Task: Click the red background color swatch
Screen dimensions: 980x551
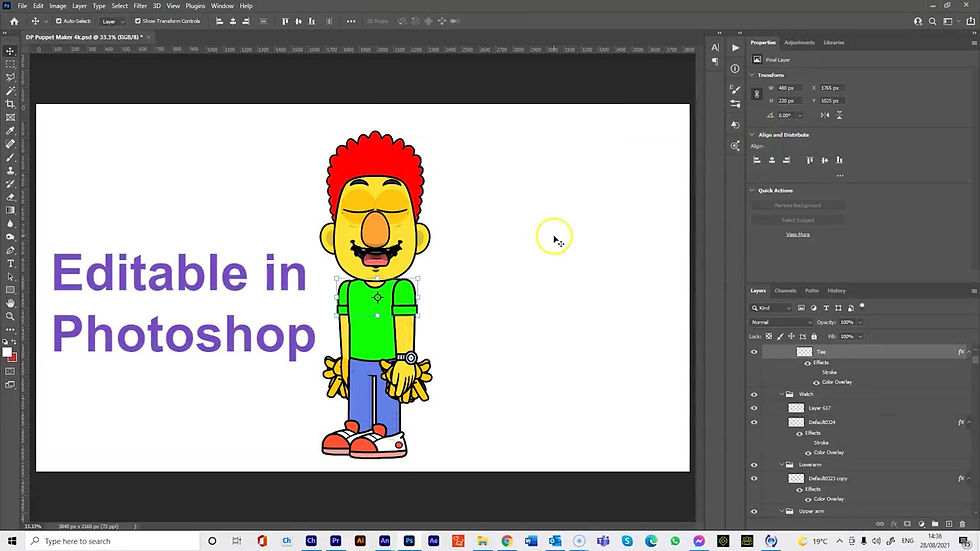Action: tap(14, 359)
